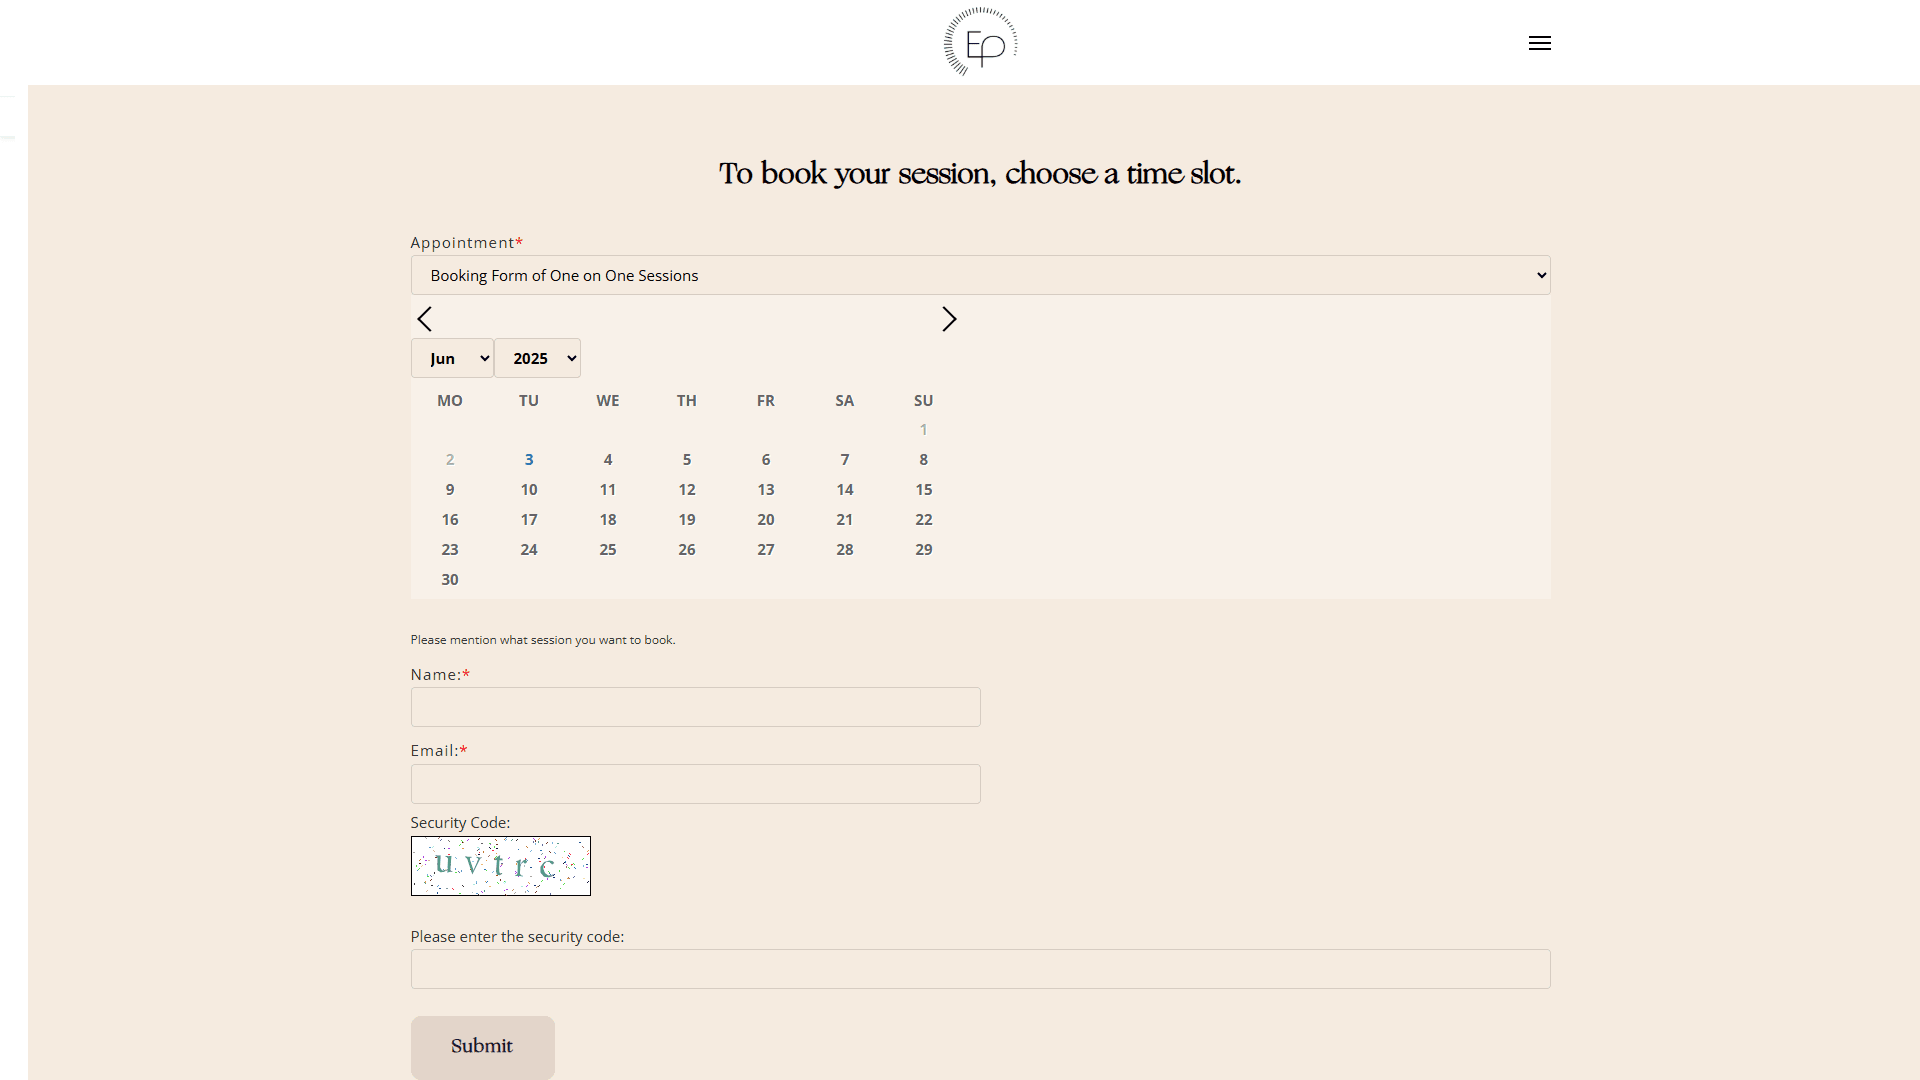1920x1080 pixels.
Task: Focus the Email input field
Action: 695,784
